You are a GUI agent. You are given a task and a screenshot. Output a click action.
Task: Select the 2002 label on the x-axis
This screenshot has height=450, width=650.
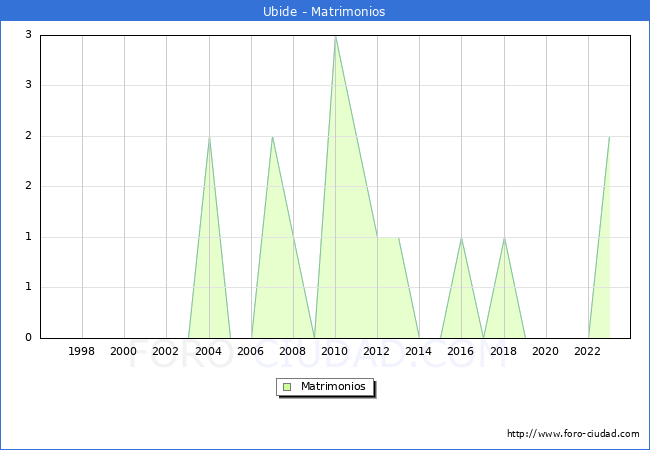pyautogui.click(x=166, y=351)
